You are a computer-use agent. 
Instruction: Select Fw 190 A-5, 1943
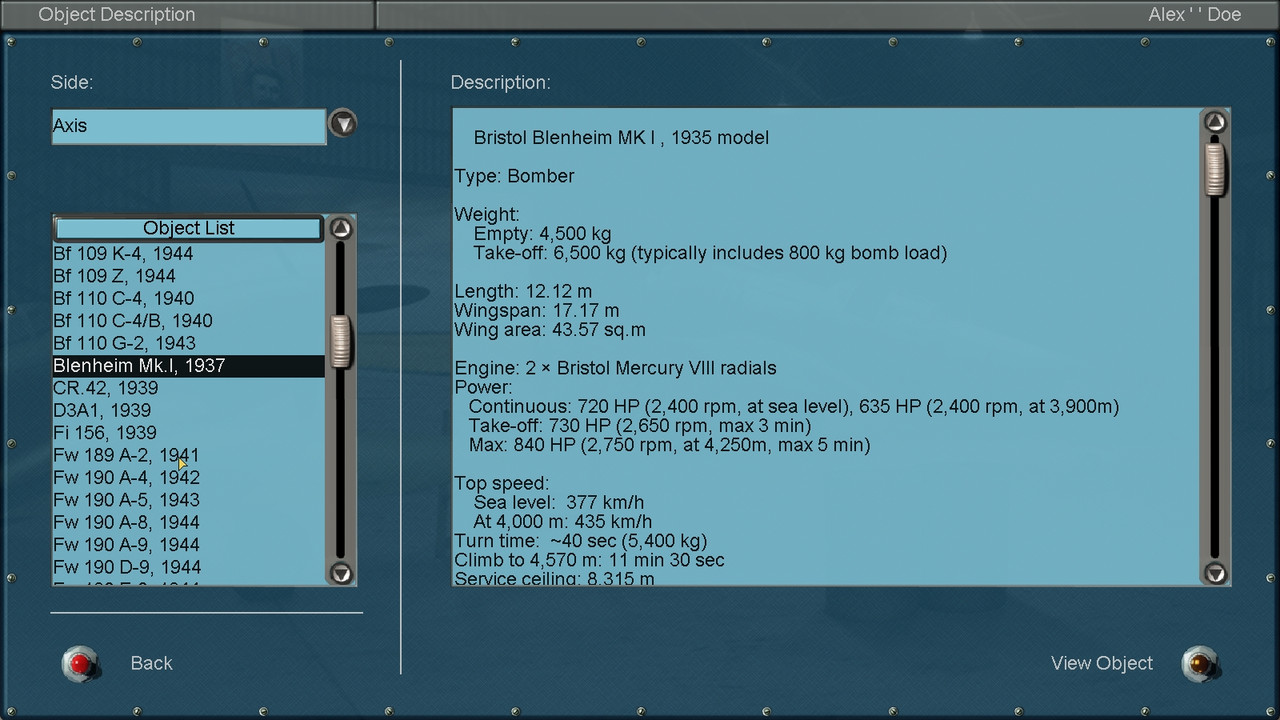point(189,500)
